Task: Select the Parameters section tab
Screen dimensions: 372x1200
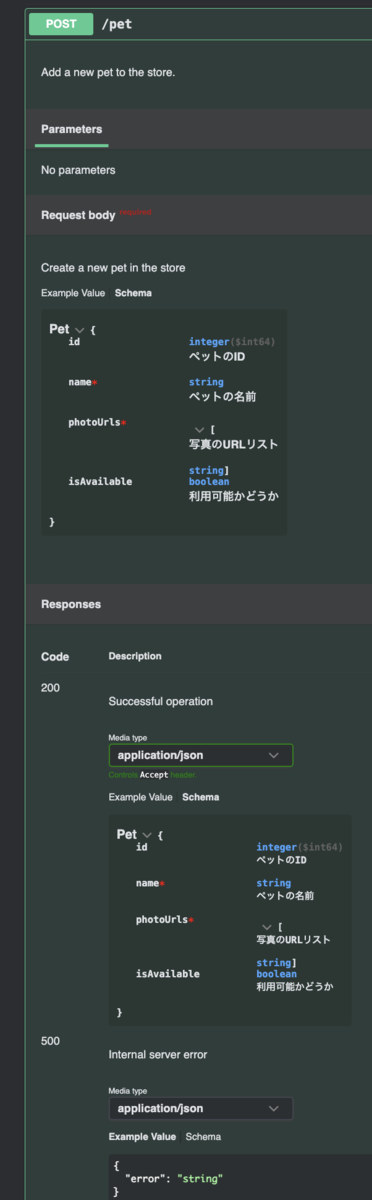Action: (71, 129)
